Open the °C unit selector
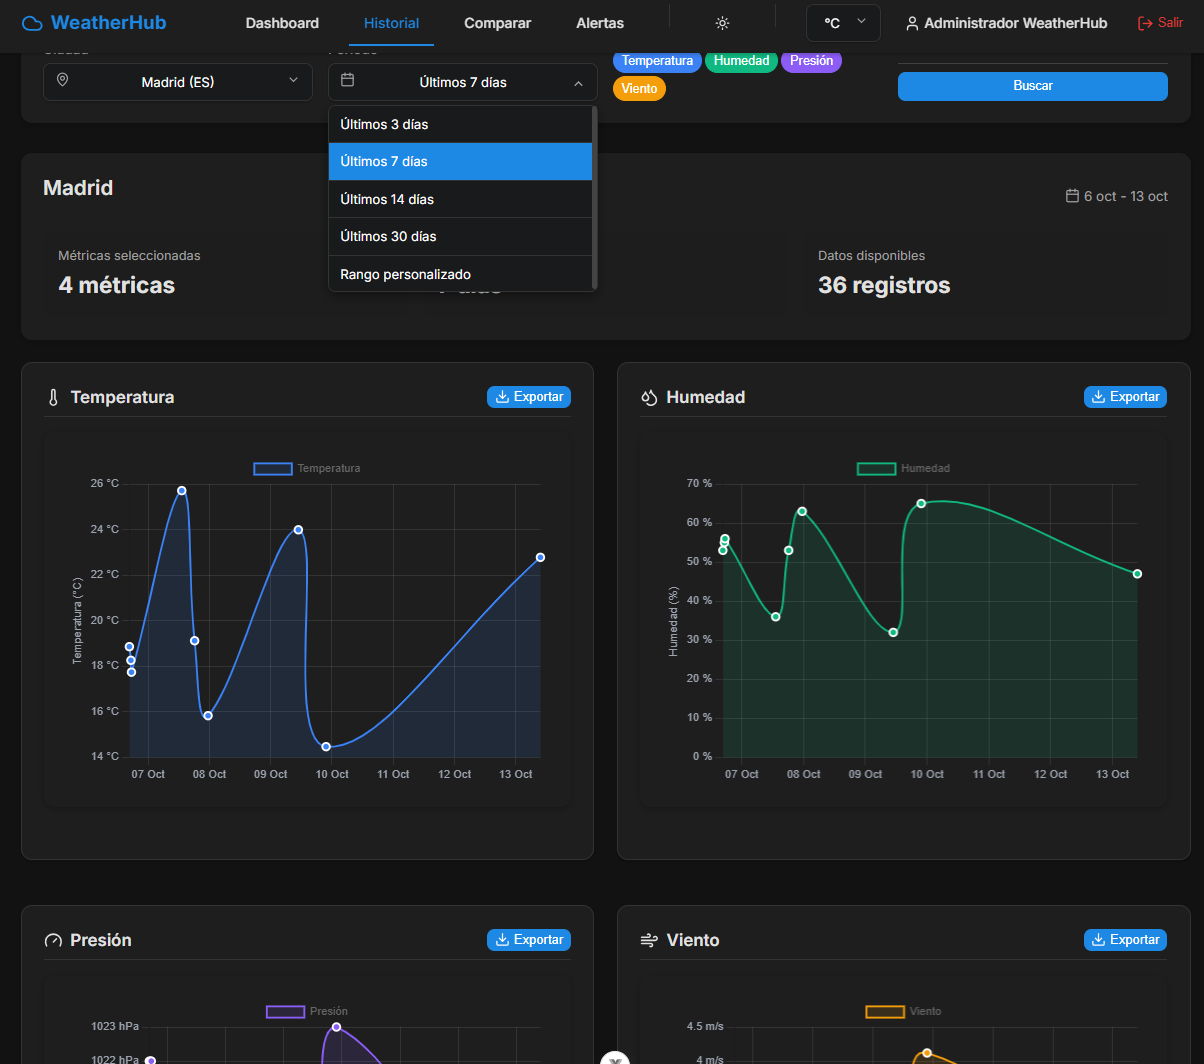 click(843, 23)
